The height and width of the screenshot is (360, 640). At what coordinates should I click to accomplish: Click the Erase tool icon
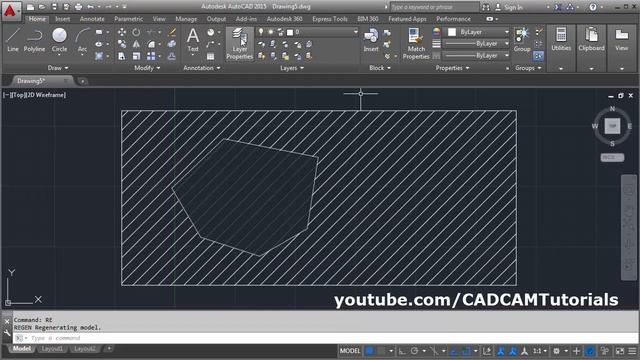(172, 32)
